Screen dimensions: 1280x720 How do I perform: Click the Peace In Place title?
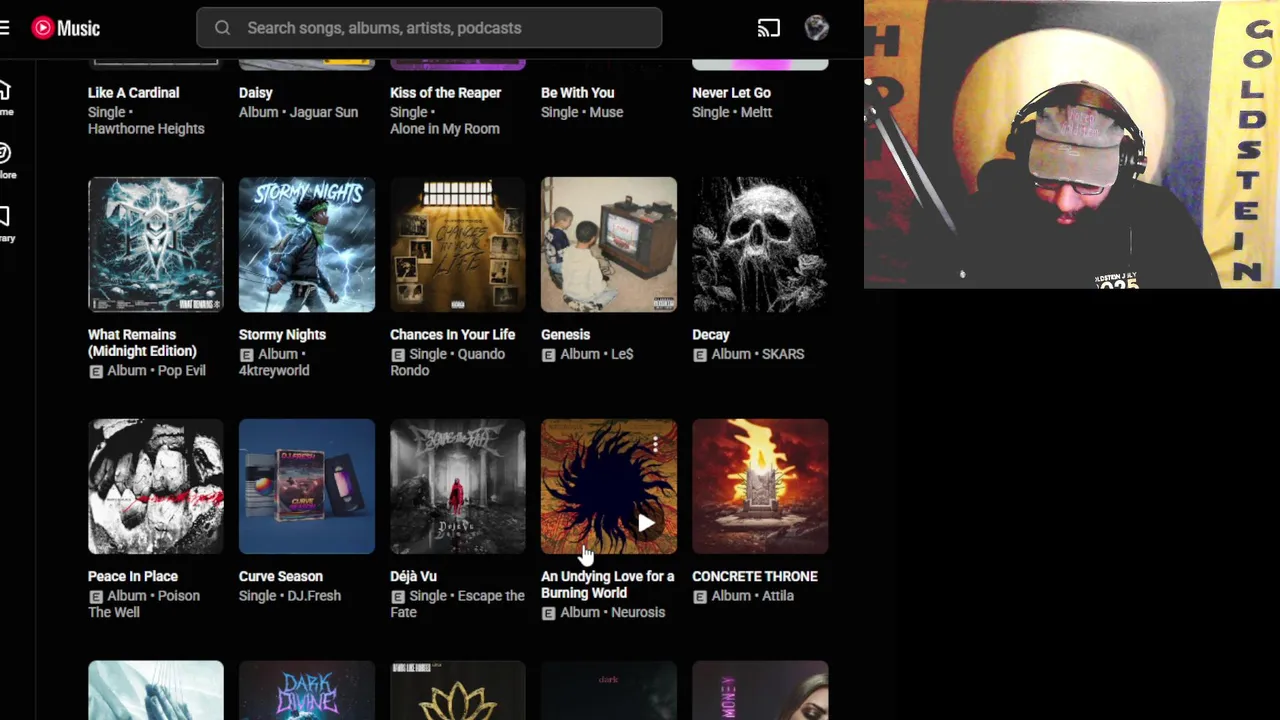pos(133,576)
